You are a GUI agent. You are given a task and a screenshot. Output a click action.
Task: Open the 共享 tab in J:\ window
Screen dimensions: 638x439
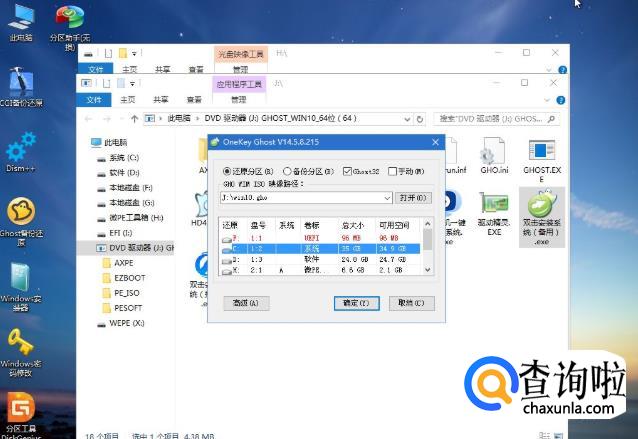tap(161, 100)
